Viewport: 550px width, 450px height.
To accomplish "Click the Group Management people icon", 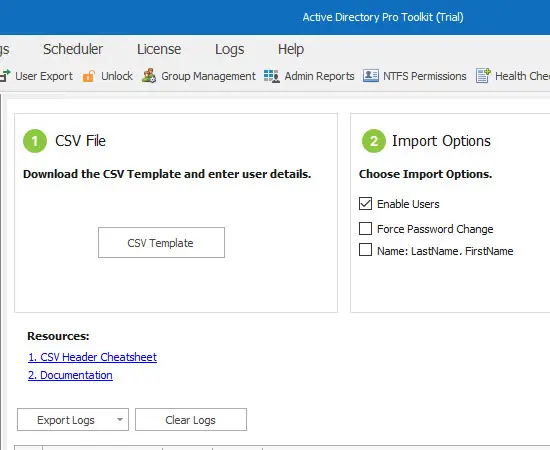I will pyautogui.click(x=149, y=75).
